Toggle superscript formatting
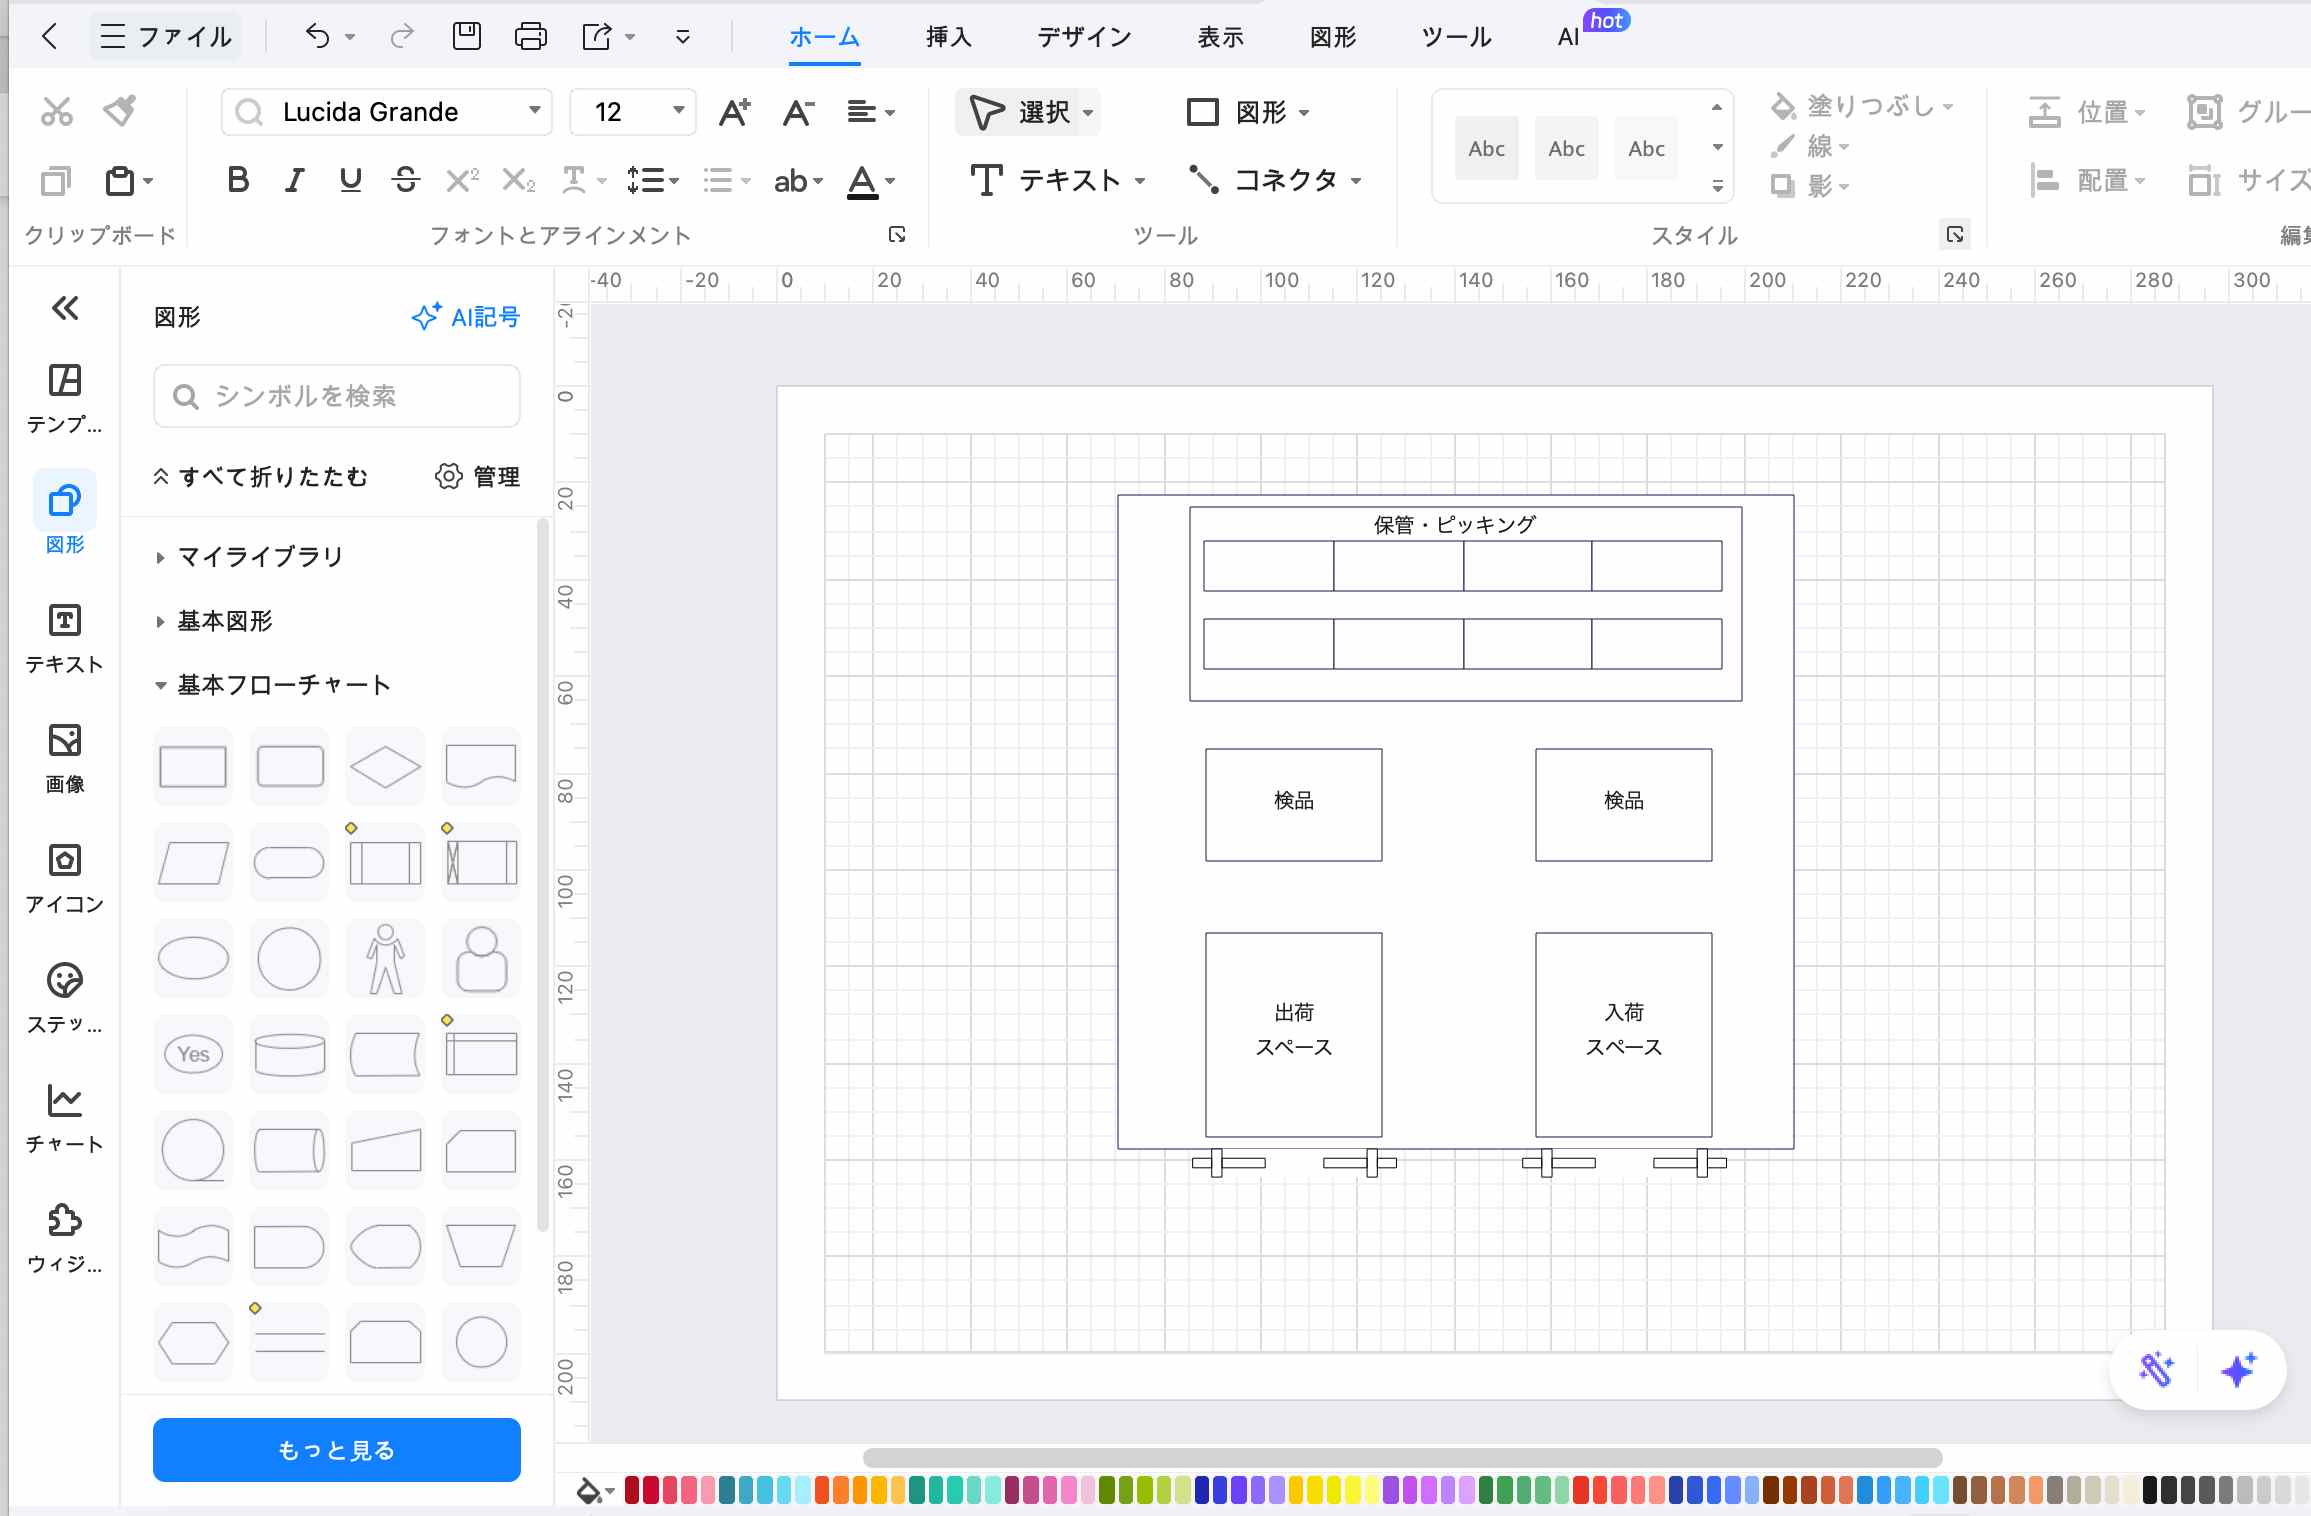The width and height of the screenshot is (2311, 1516). pyautogui.click(x=461, y=180)
